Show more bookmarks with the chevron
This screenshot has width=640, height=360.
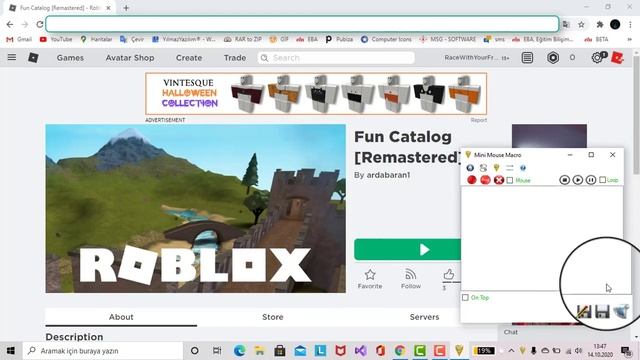(629, 39)
